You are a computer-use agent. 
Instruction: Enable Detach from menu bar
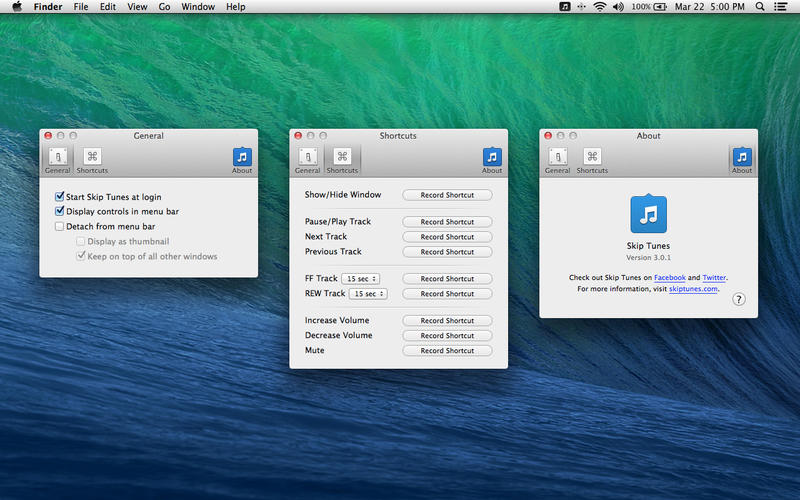coord(60,226)
